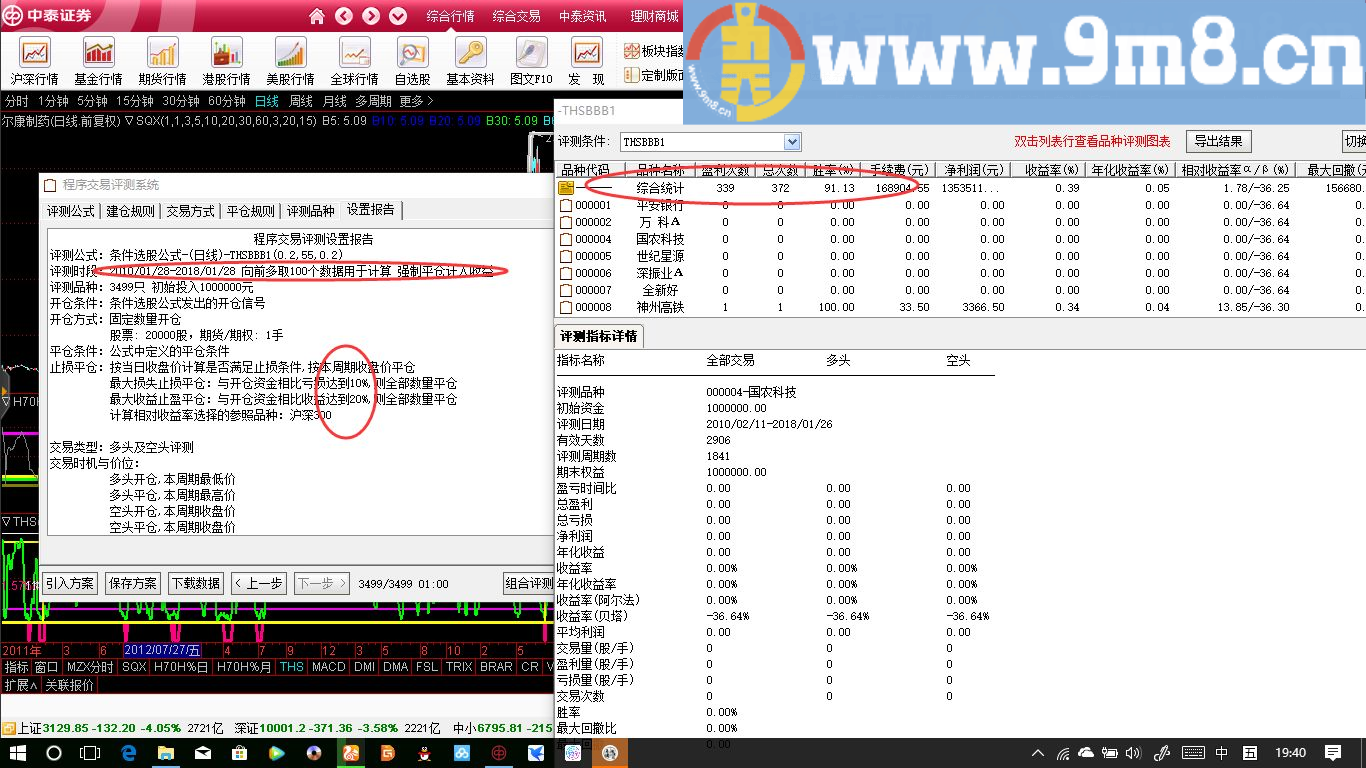Toggle 扩展 panel at chart bottom
1366x768 pixels.
click(20, 685)
